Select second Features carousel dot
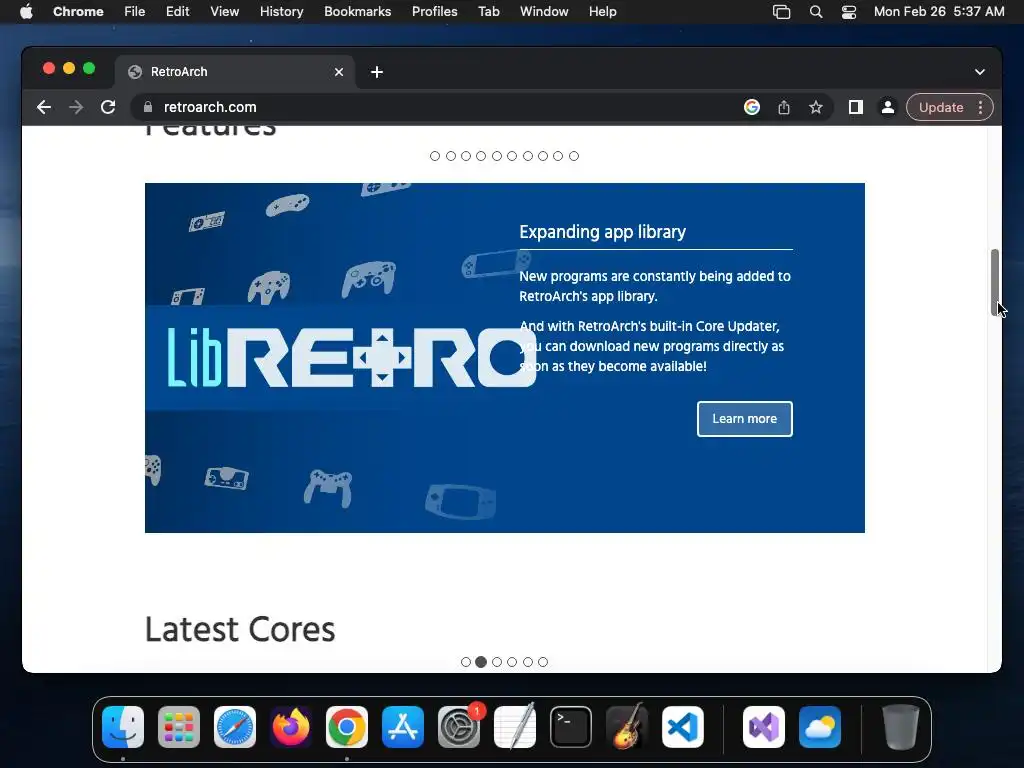Screen dimensions: 1024x768 click(451, 156)
